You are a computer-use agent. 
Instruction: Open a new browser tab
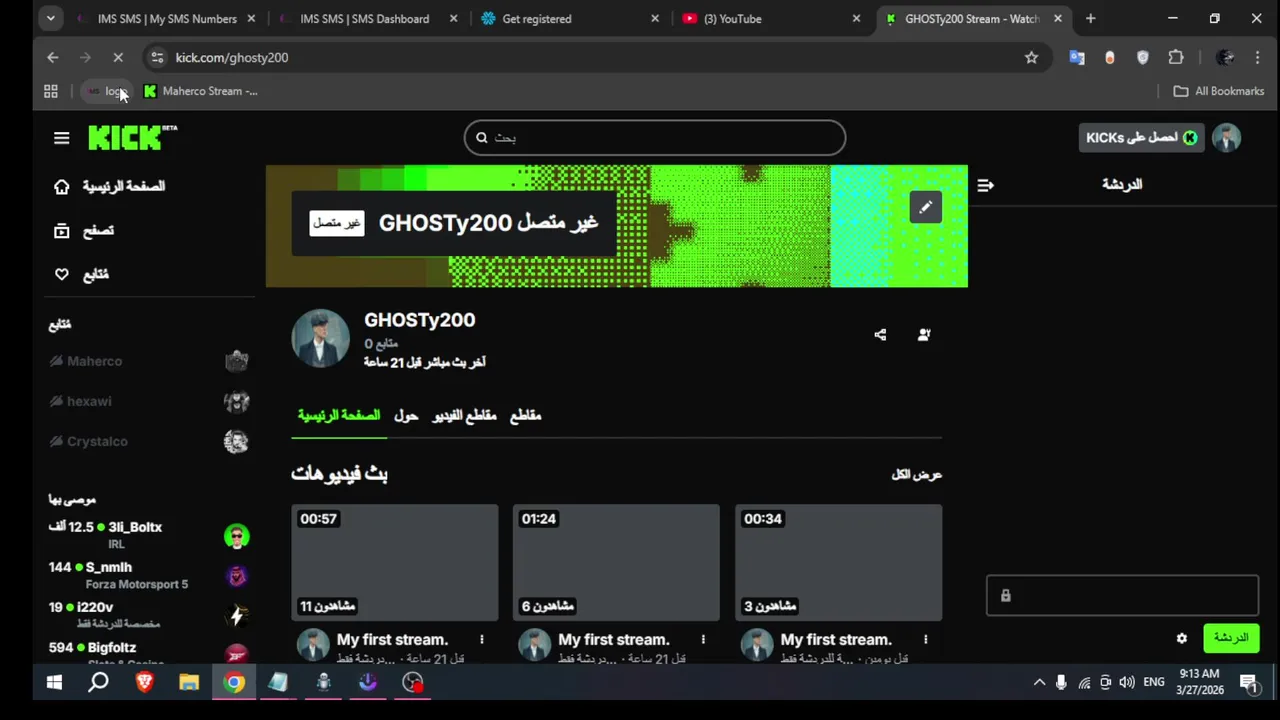click(1091, 18)
